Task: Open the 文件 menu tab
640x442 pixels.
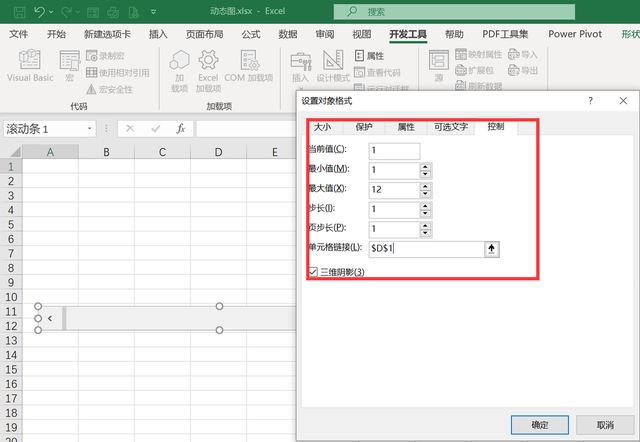Action: point(19,34)
